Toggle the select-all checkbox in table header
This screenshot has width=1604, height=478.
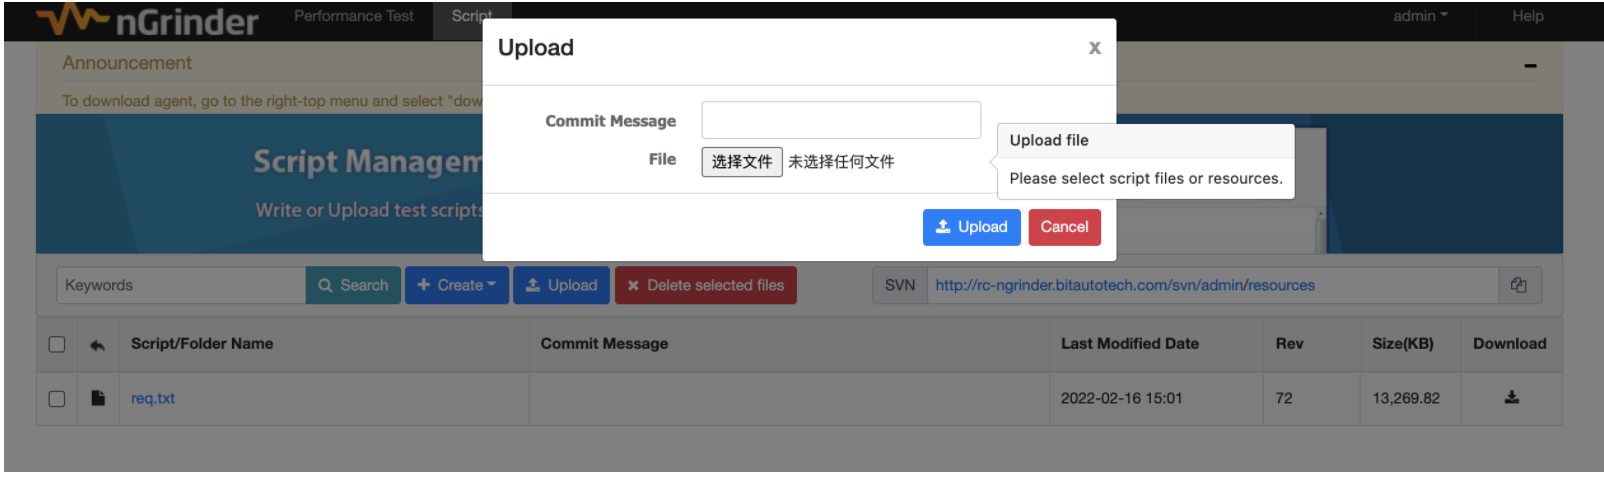pos(57,344)
